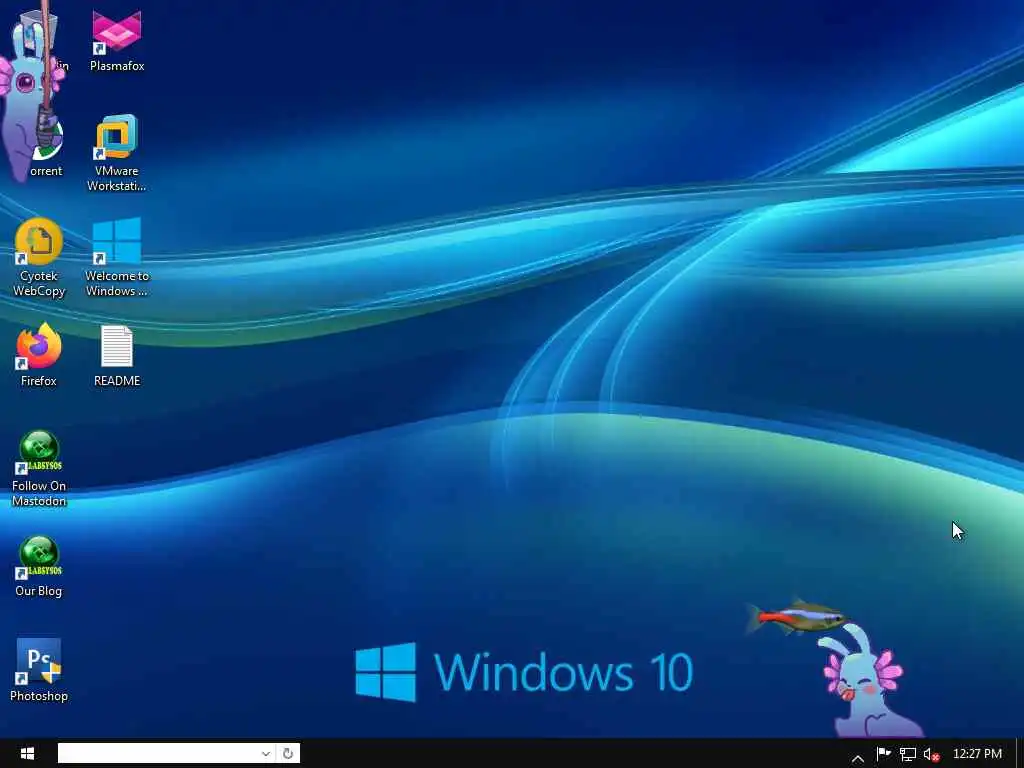Select the Our Blog desktop shortcut
The image size is (1024, 768).
(x=39, y=566)
